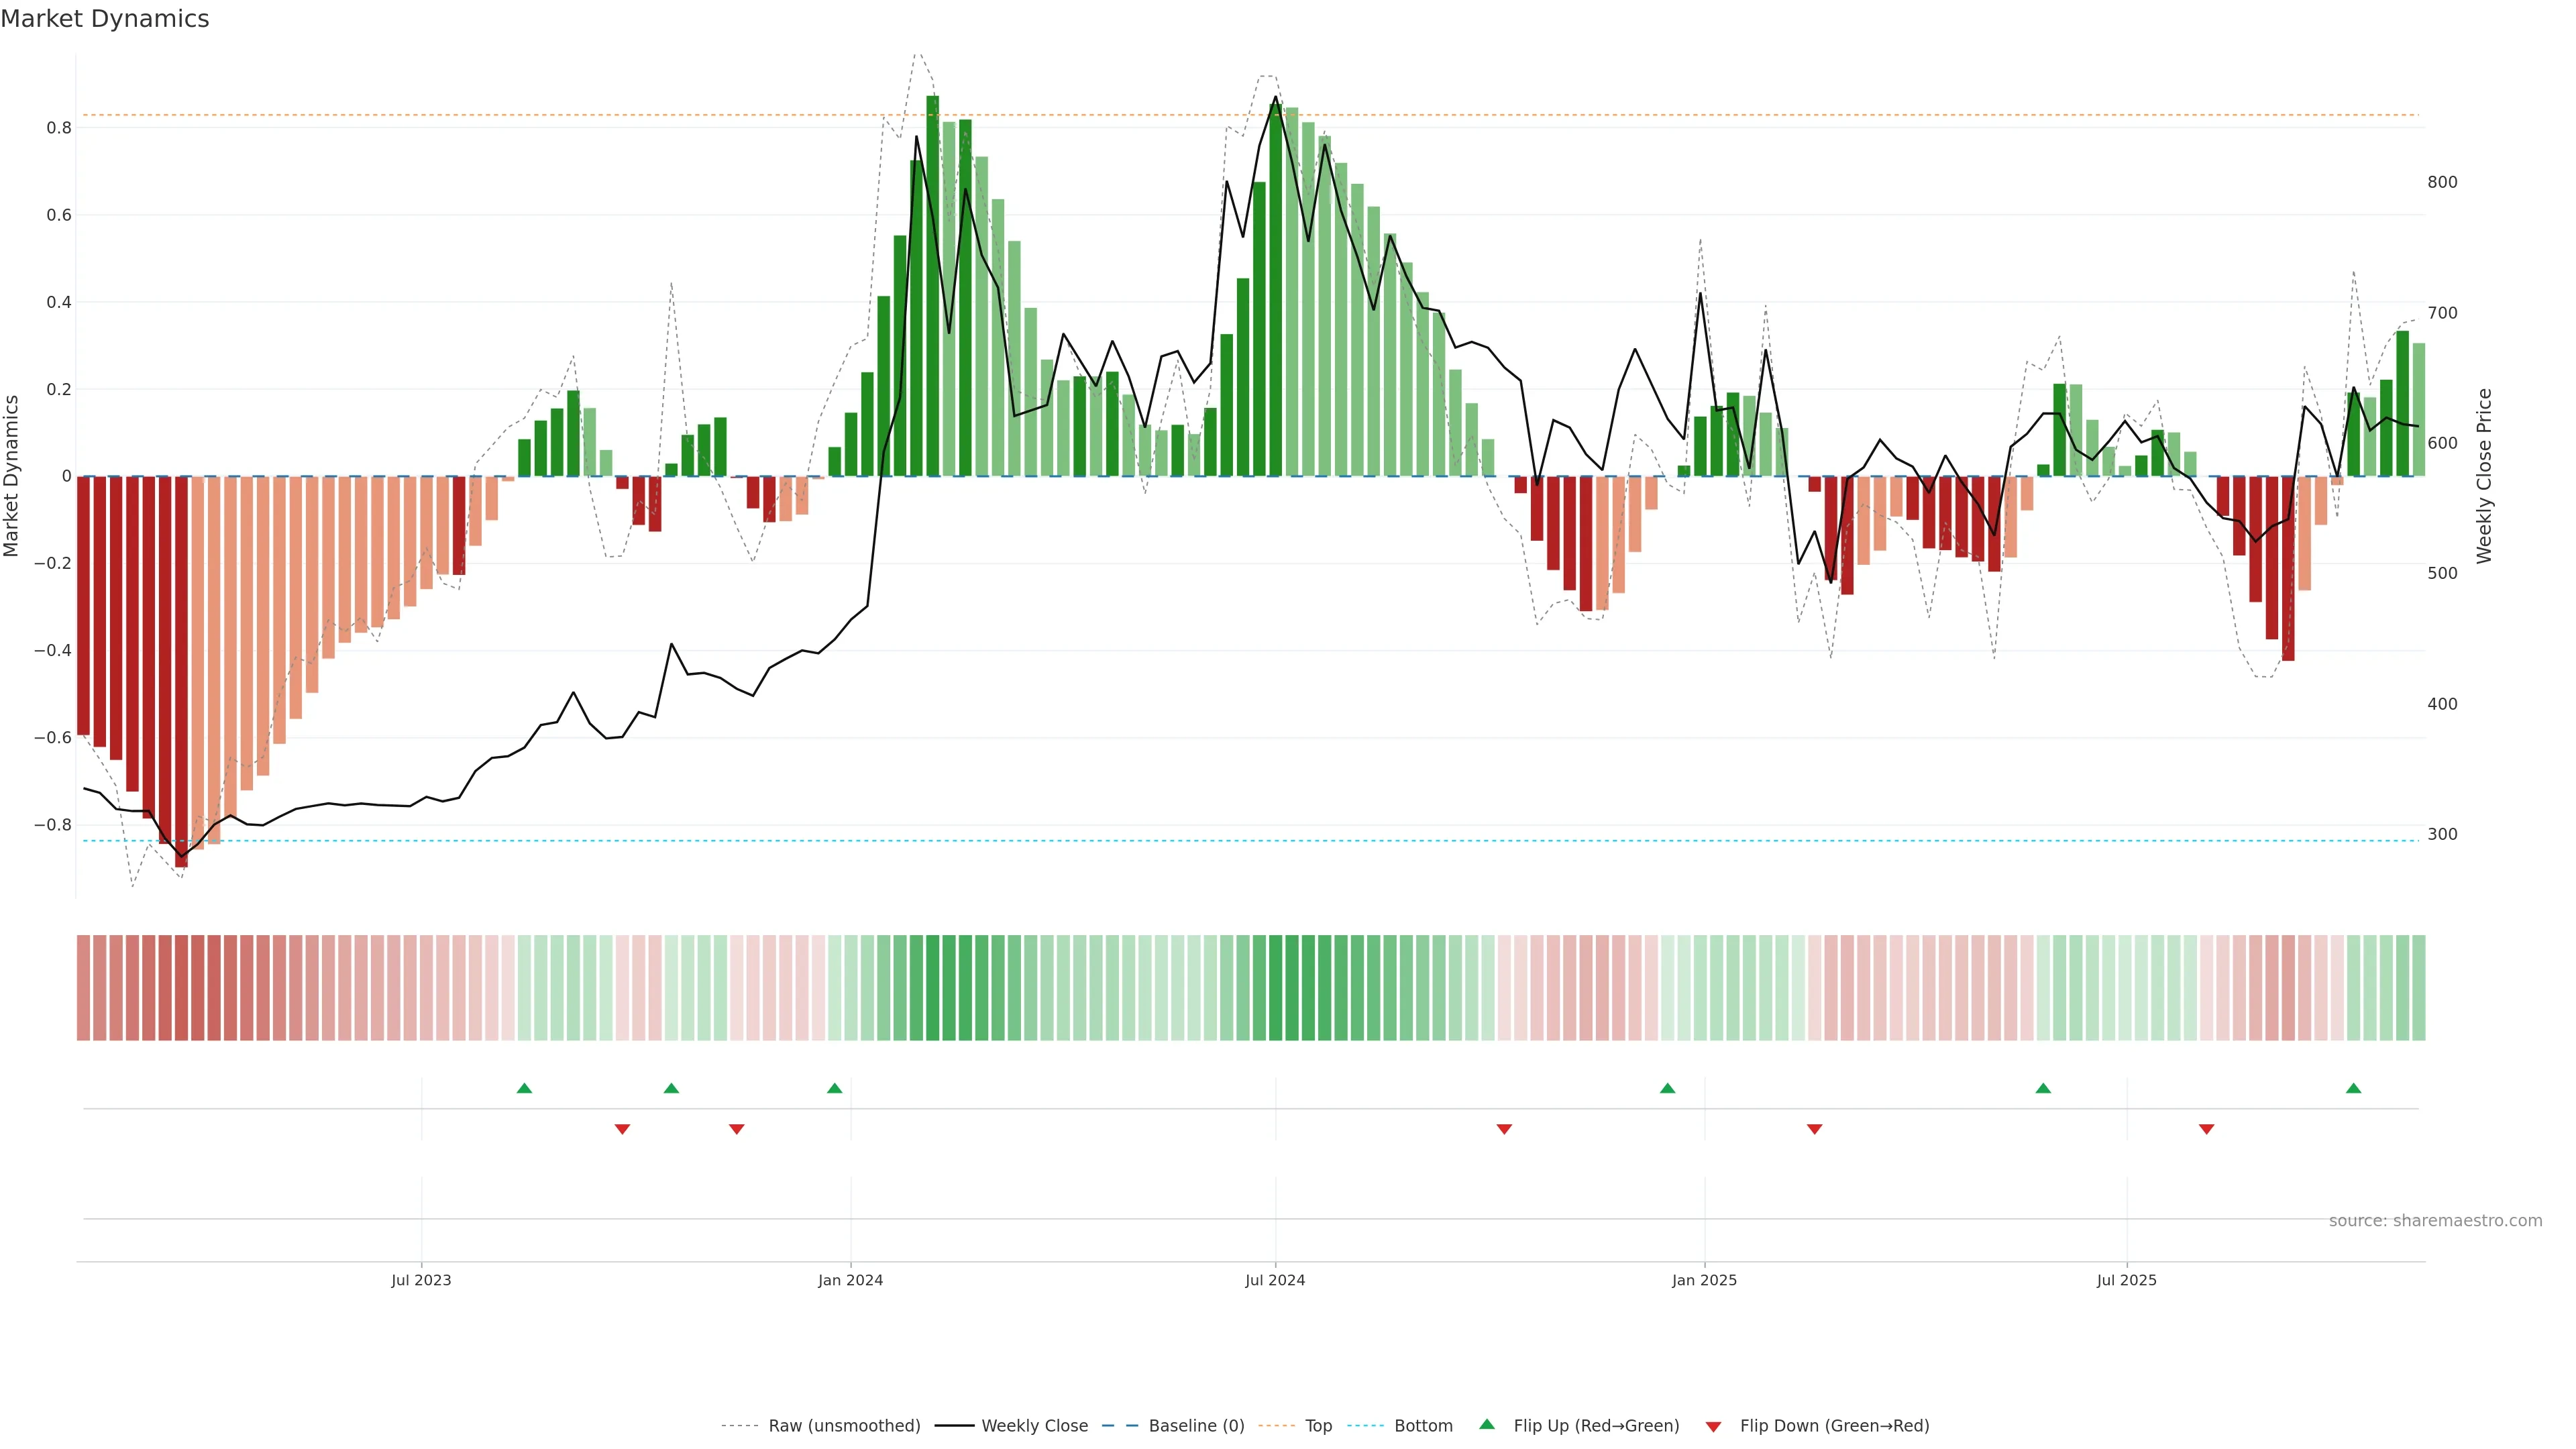The image size is (2576, 1449).
Task: Click the green flip-up marker just before Jan 2025
Action: pos(1667,1088)
